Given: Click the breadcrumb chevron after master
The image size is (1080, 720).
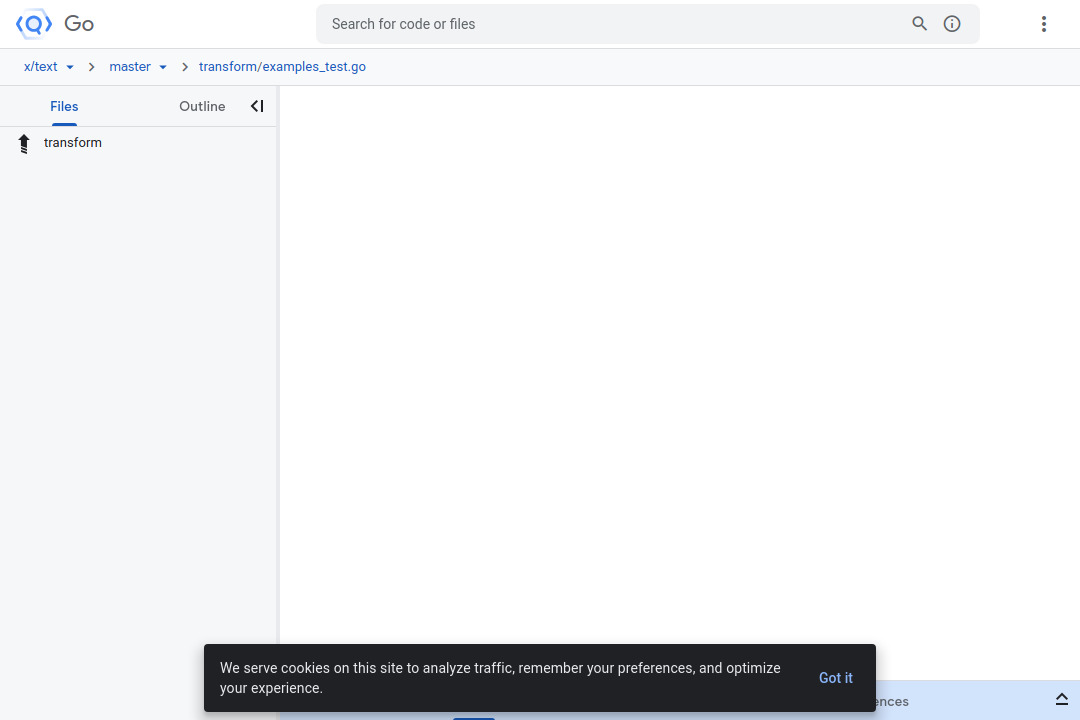Looking at the screenshot, I should click(x=185, y=66).
